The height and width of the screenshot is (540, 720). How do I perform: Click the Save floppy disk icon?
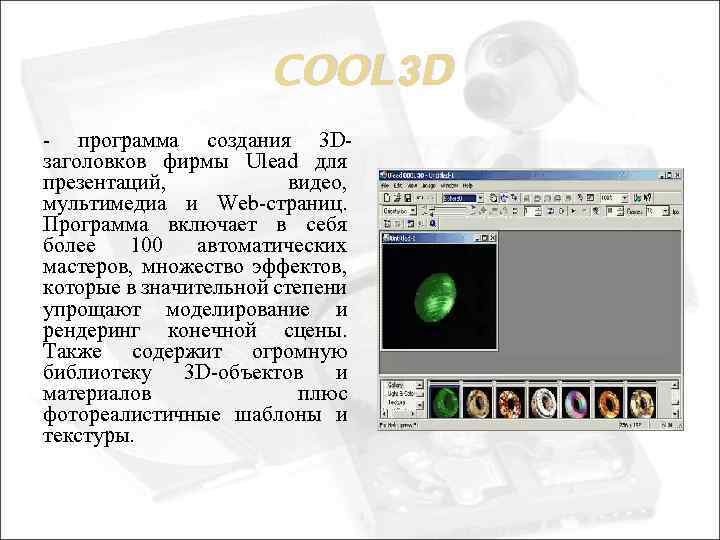(408, 198)
